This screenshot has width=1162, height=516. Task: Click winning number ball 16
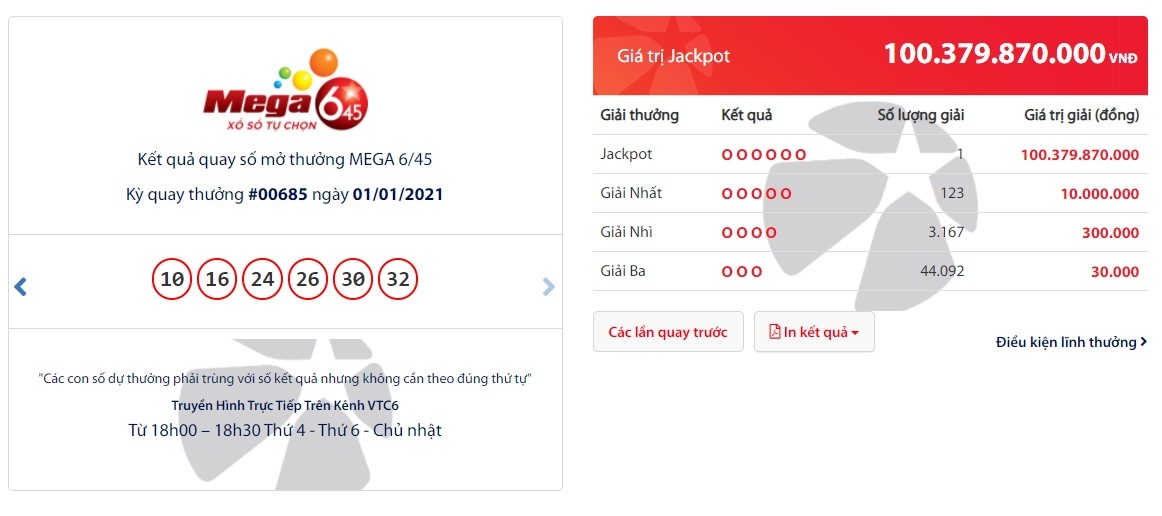[x=217, y=280]
